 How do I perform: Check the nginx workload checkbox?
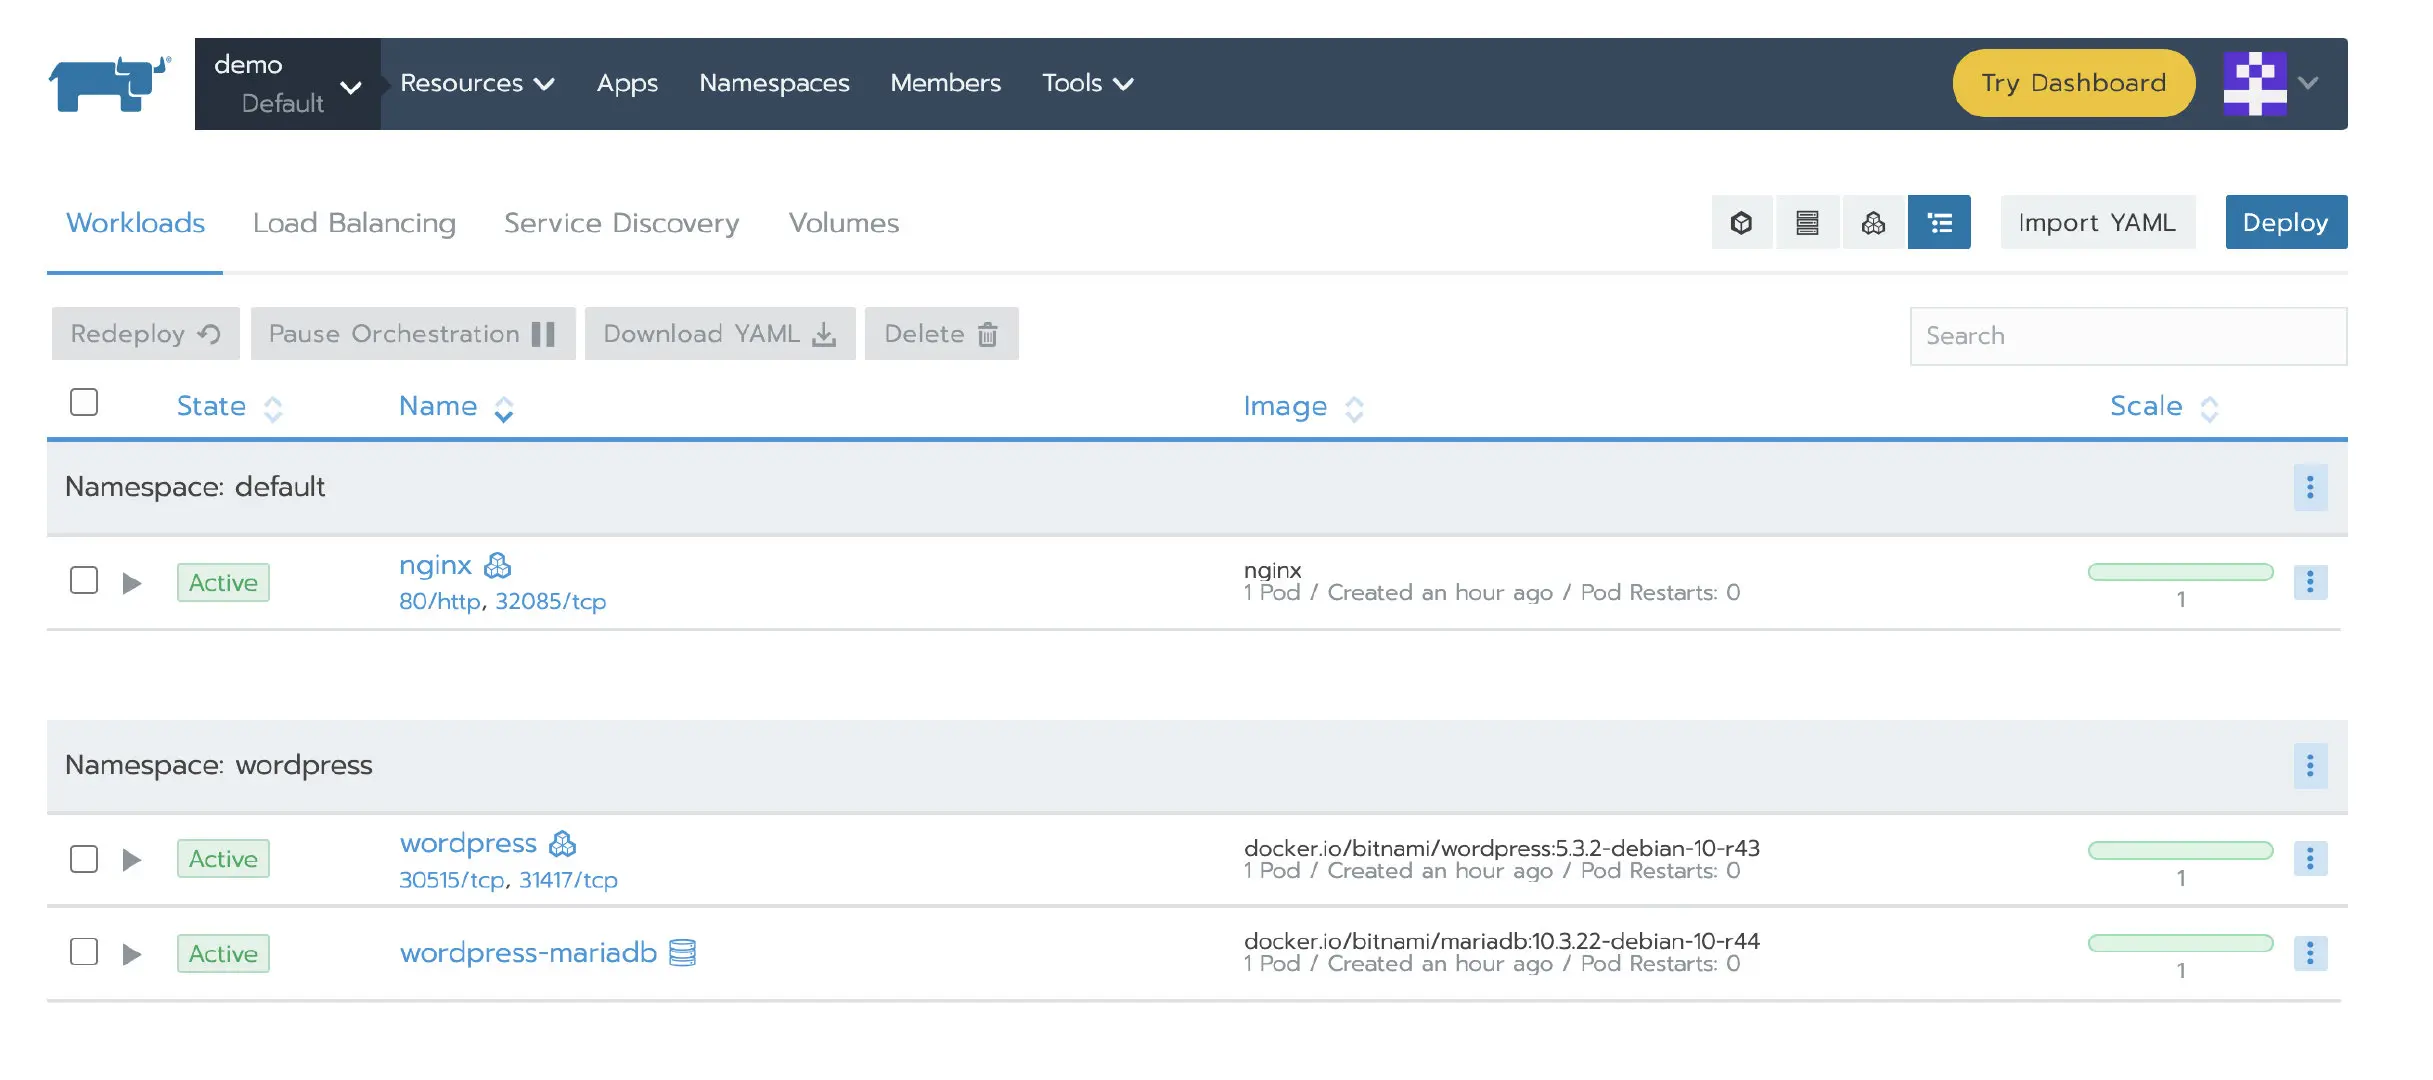pos(84,581)
